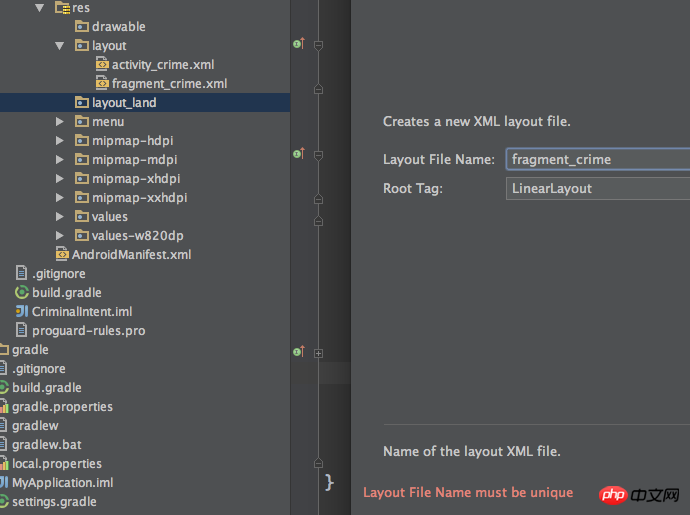690x515 pixels.
Task: Click the CriminalIntent.iml module icon
Action: coord(22,311)
